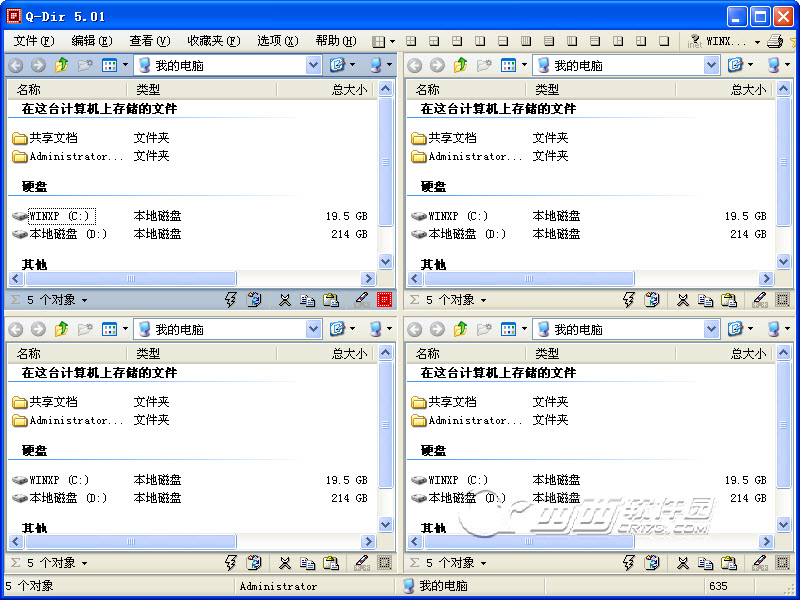Click the 类型 column header in bottom-left pane
Image resolution: width=800 pixels, height=600 pixels.
click(148, 353)
